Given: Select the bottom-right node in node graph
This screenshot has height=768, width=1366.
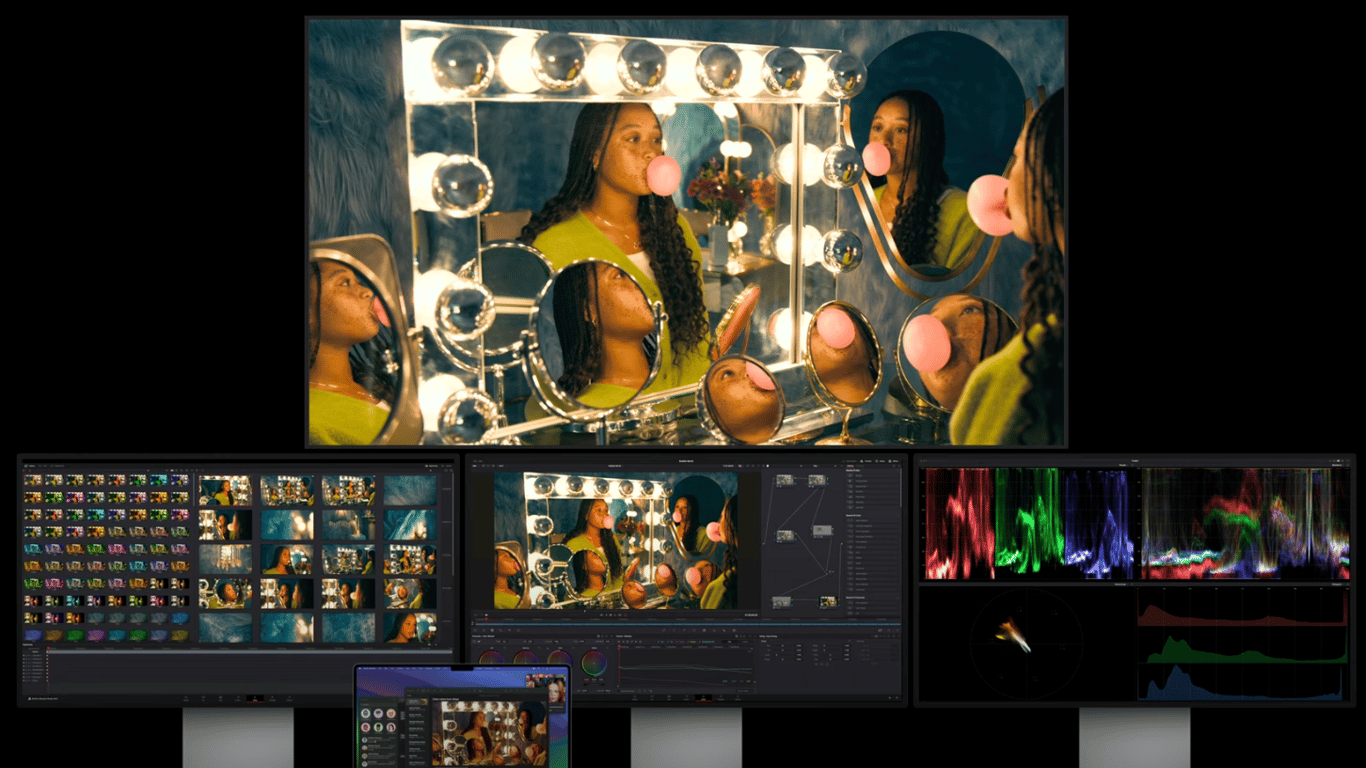Looking at the screenshot, I should point(828,602).
